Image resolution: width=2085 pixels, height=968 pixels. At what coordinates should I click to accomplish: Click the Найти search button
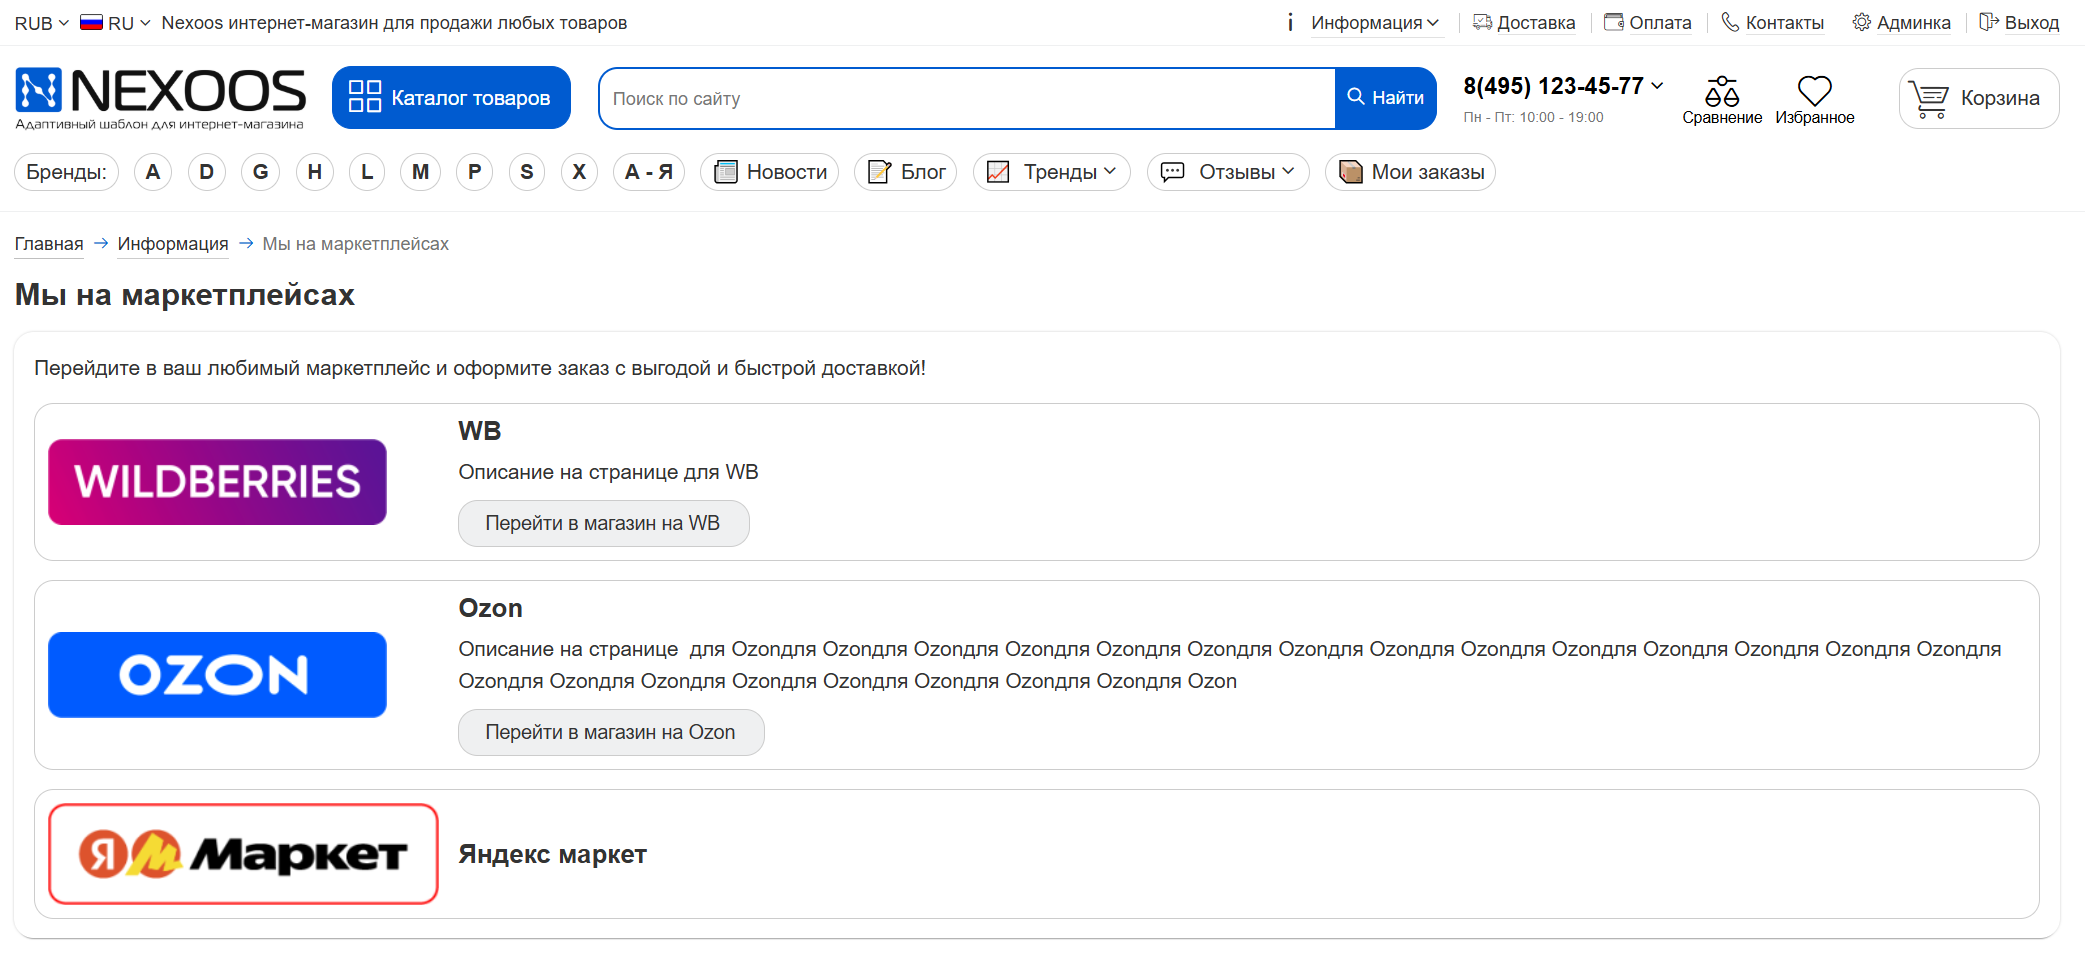(x=1386, y=98)
